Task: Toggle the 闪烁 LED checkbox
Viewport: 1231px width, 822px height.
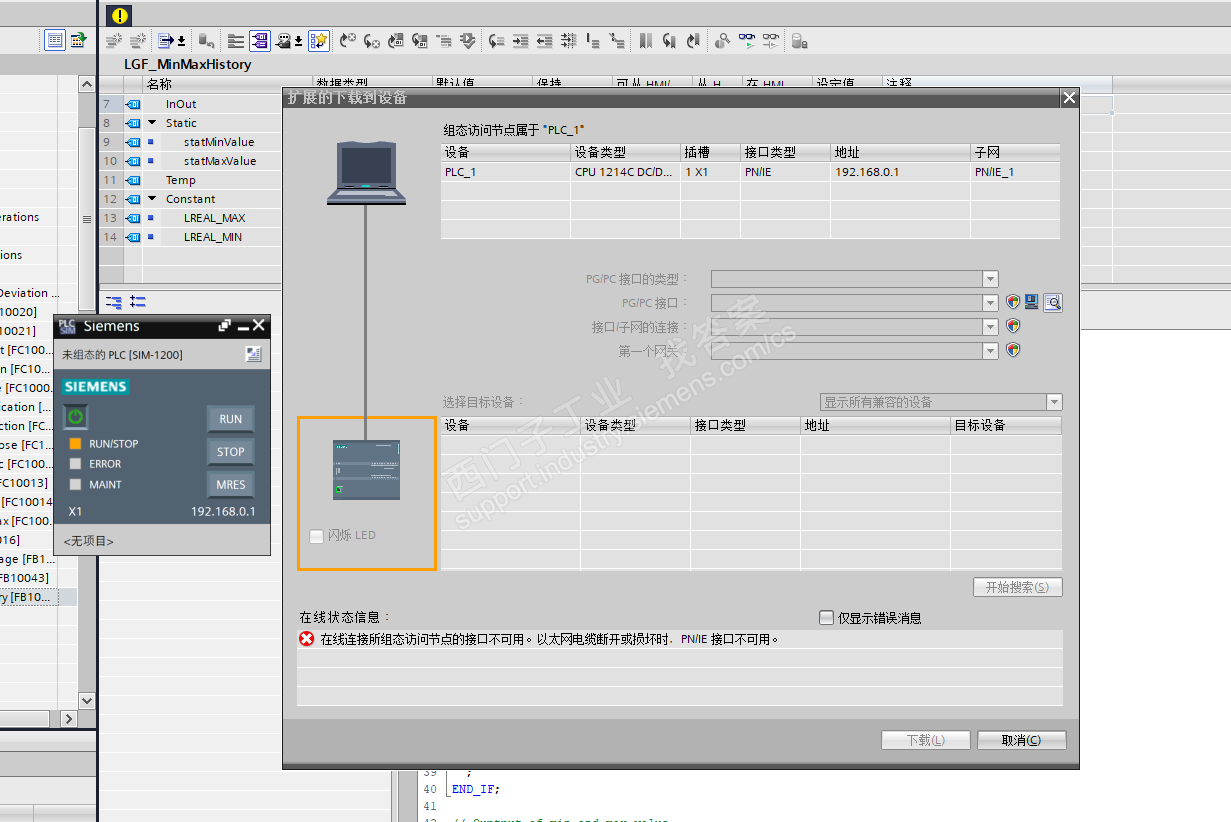Action: [316, 535]
